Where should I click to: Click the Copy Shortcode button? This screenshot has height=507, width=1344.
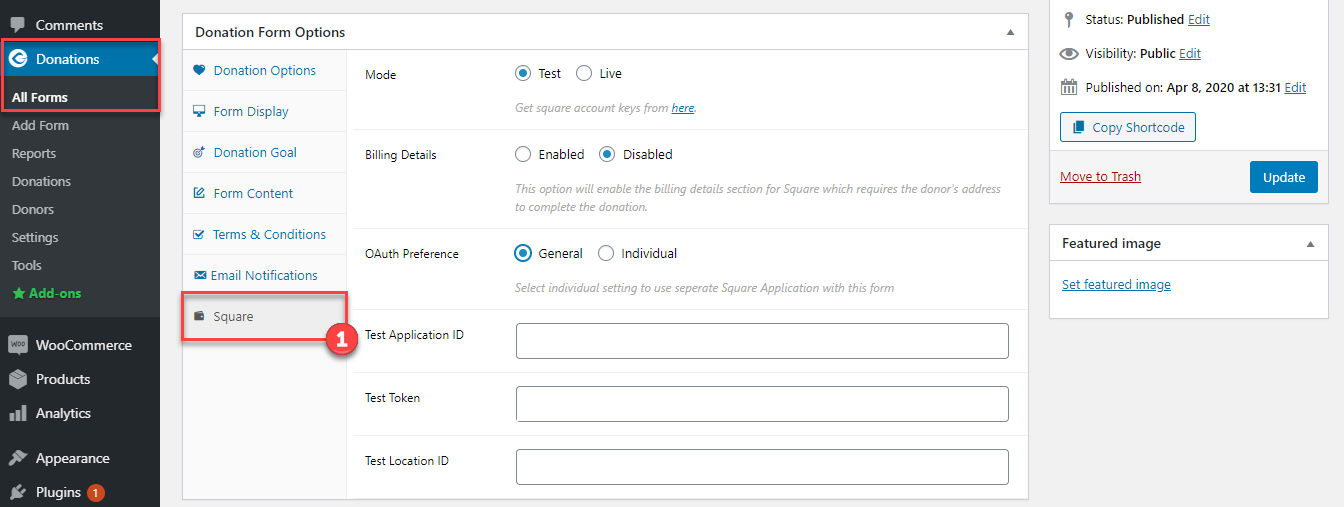coord(1128,127)
